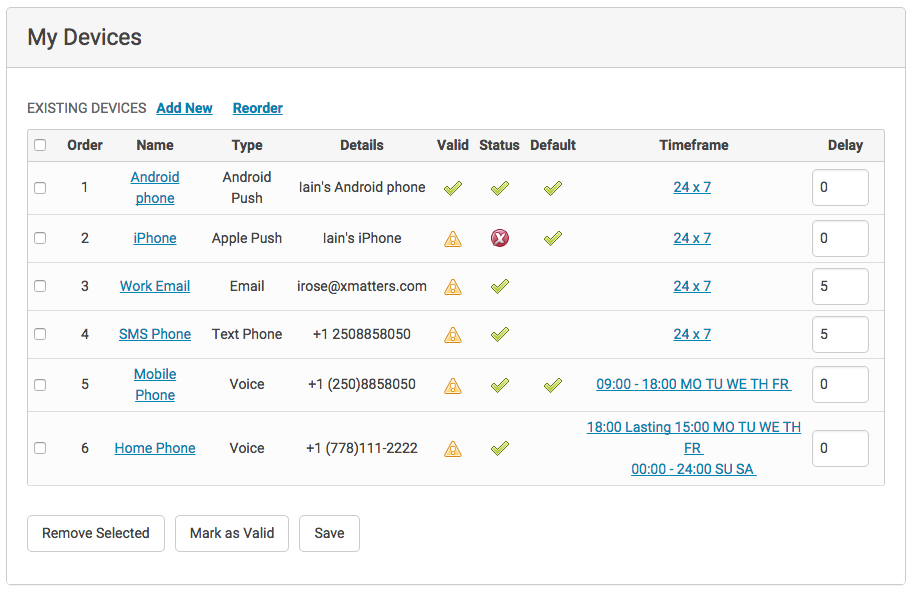Click the Default checkmark in Mobile Phone row
The height and width of the screenshot is (591, 912).
tap(553, 384)
